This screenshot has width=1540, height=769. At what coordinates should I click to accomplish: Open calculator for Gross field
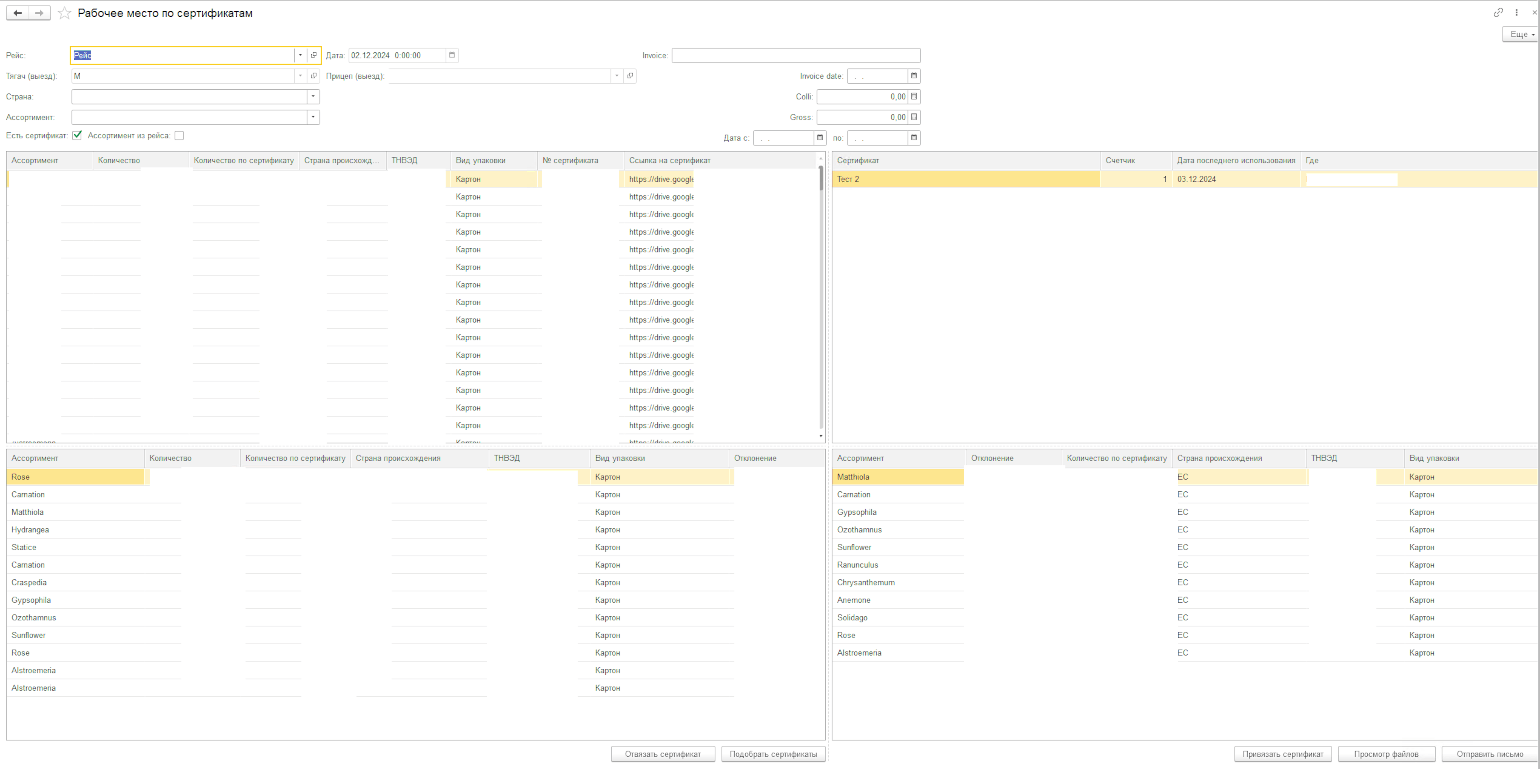(x=914, y=117)
